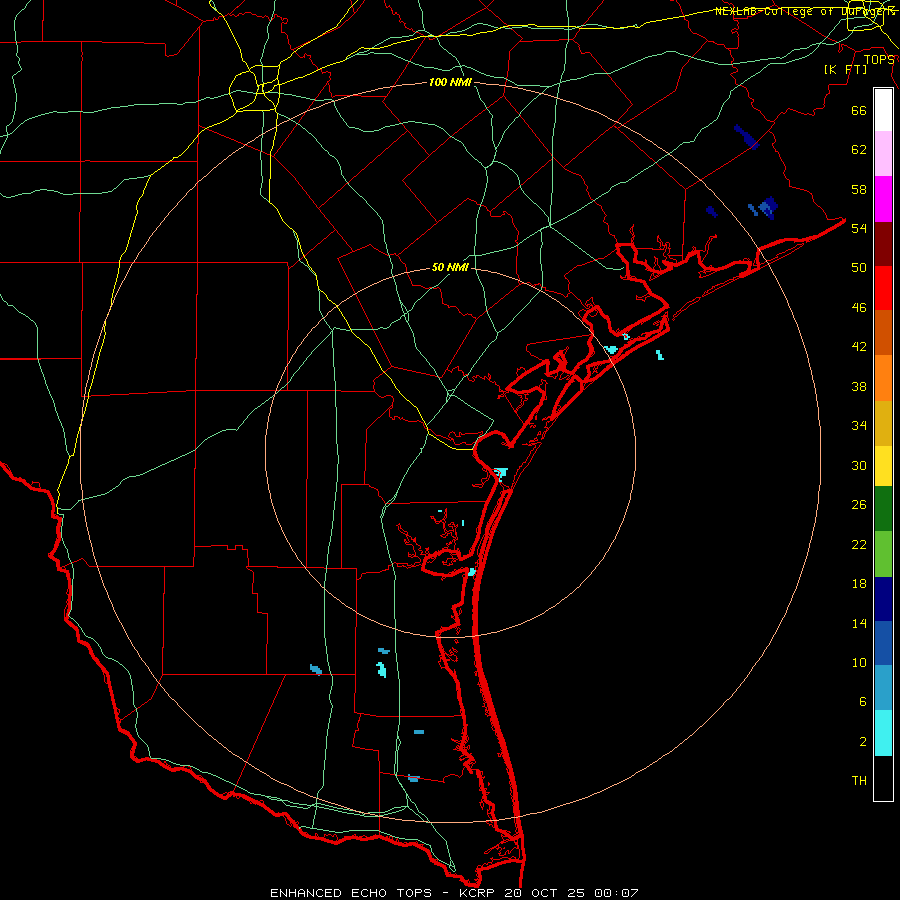Click the legend value '62'
900x900 pixels.
pos(859,150)
